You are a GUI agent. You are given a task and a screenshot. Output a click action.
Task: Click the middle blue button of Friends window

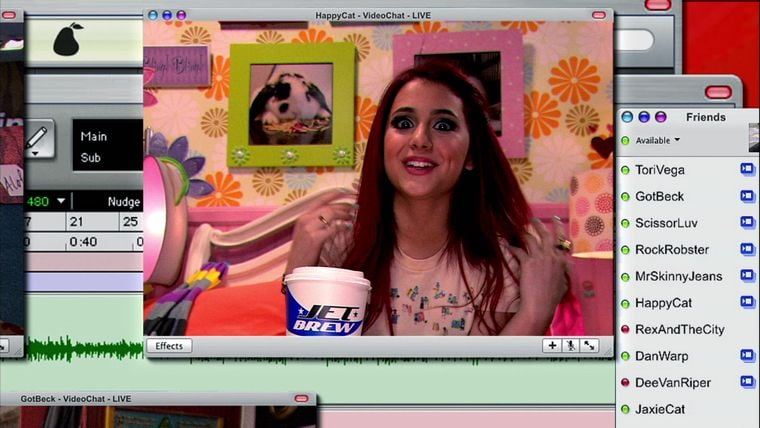(x=644, y=117)
